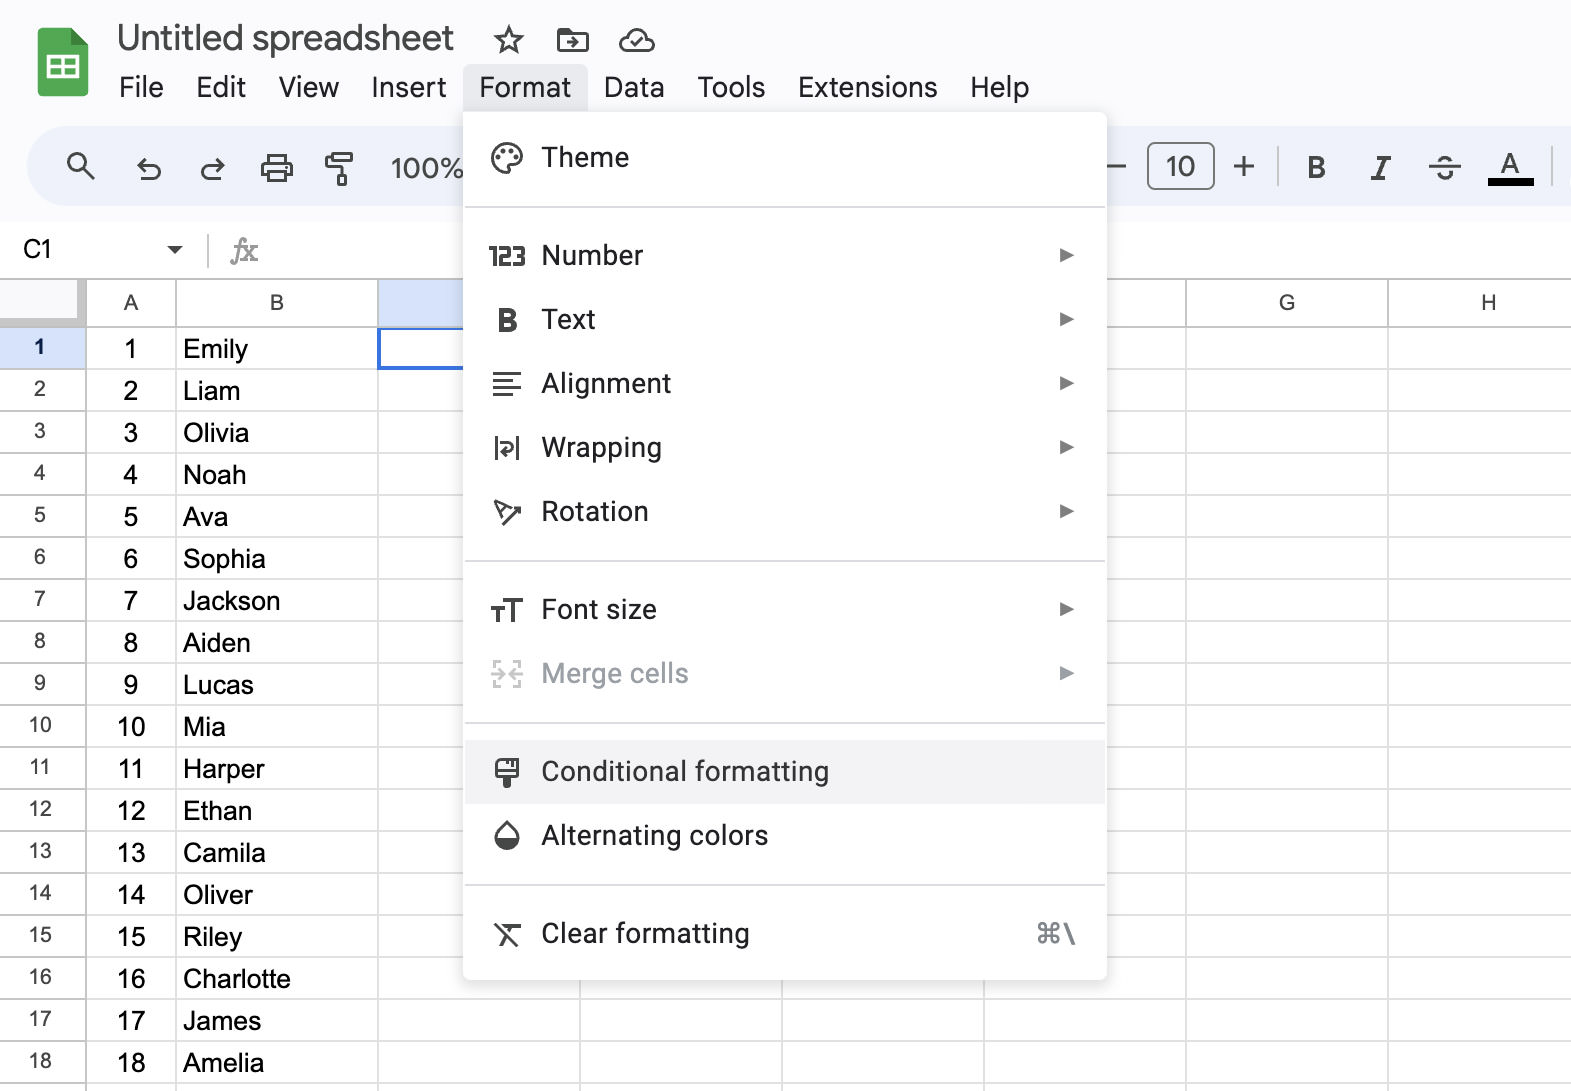Viewport: 1571px width, 1091px height.
Task: Click cell containing Liam
Action: (277, 390)
